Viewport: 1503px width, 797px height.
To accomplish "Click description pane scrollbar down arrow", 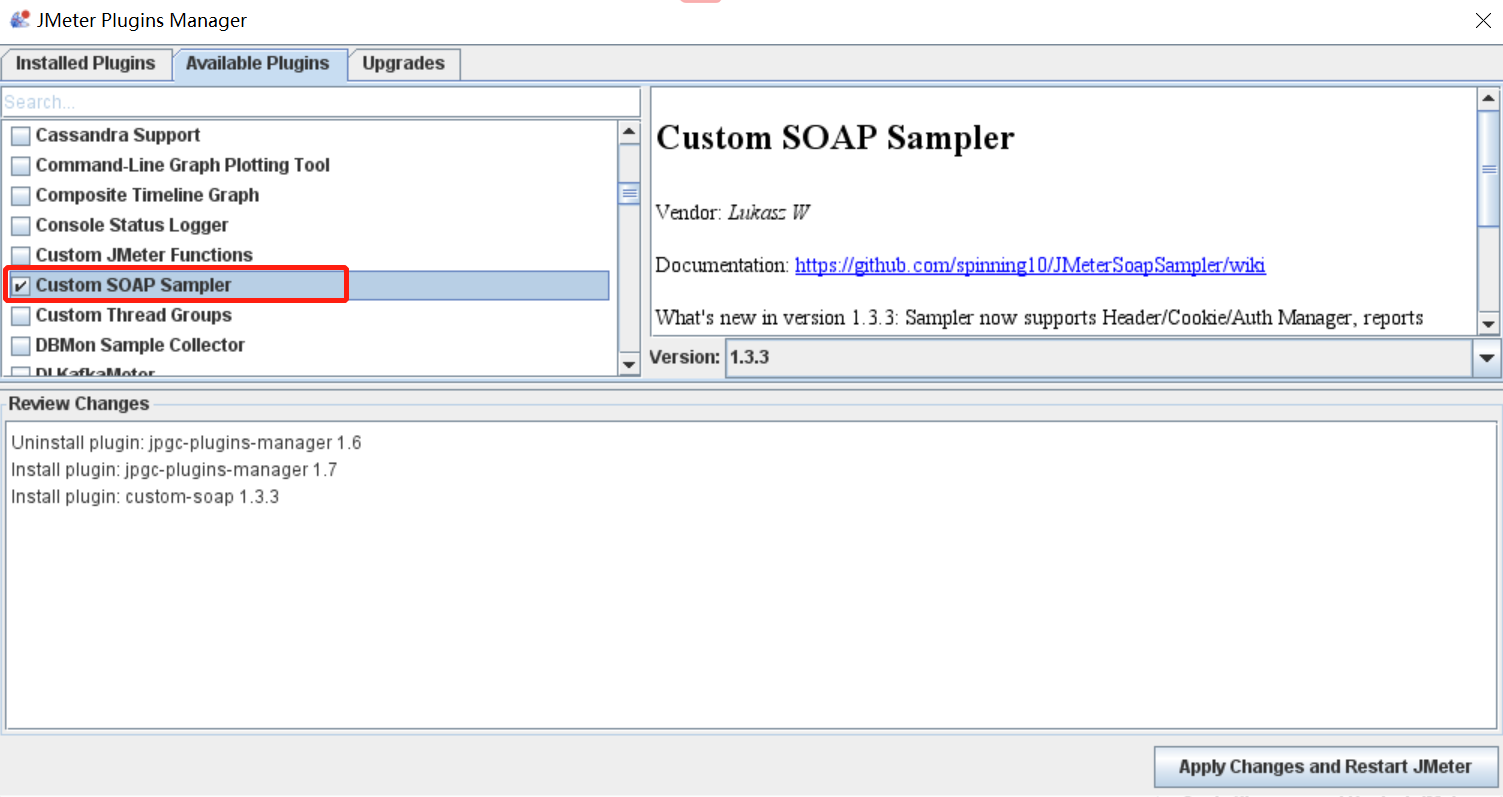I will pyautogui.click(x=1488, y=323).
